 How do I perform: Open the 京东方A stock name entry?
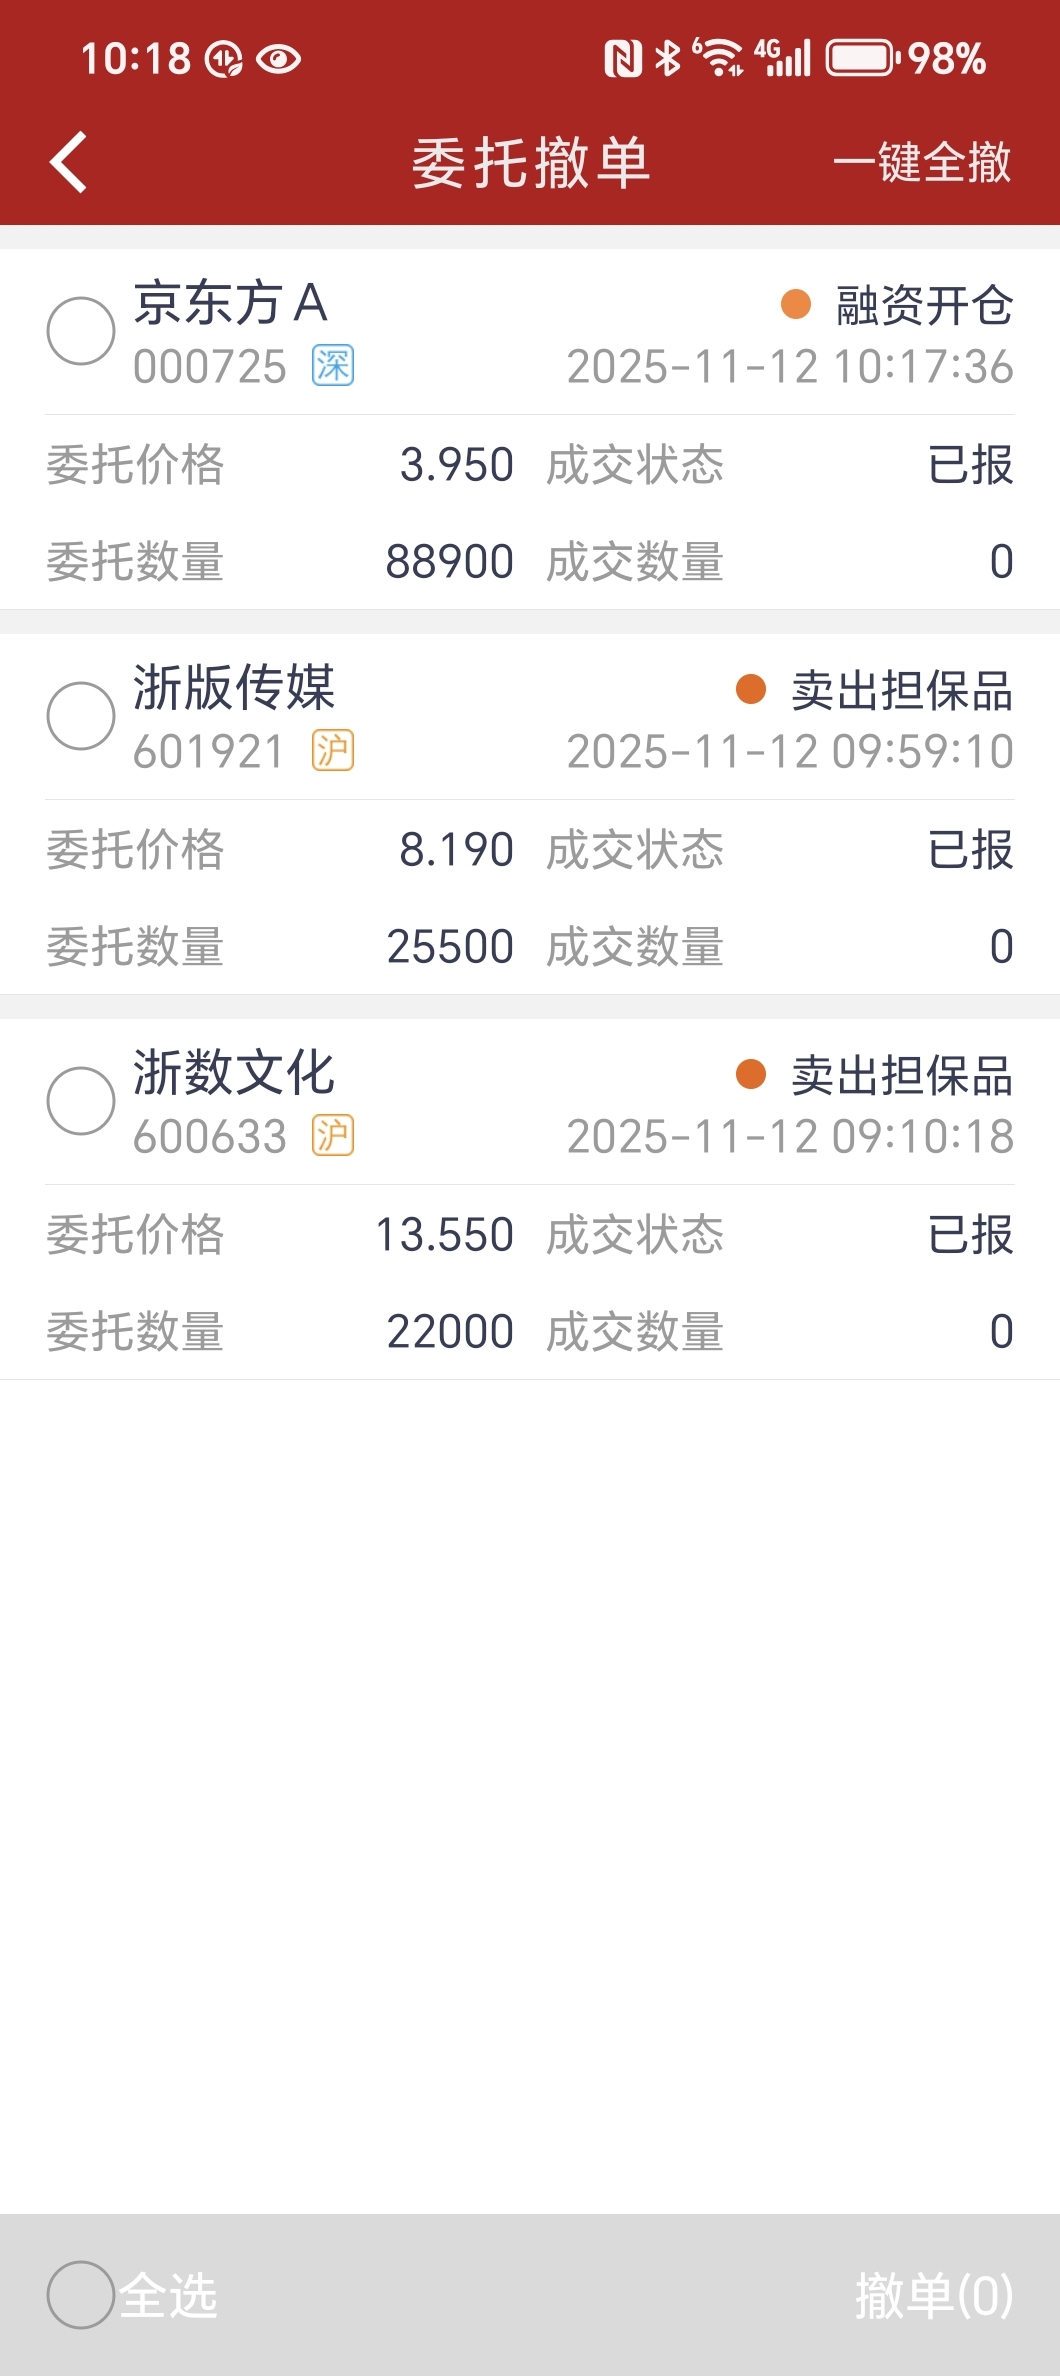231,303
